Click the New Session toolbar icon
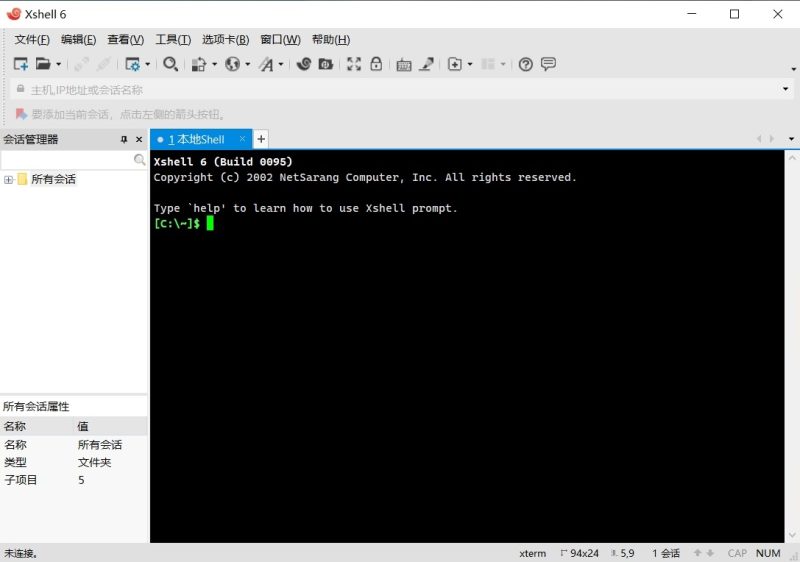The width and height of the screenshot is (800, 562). pos(20,64)
